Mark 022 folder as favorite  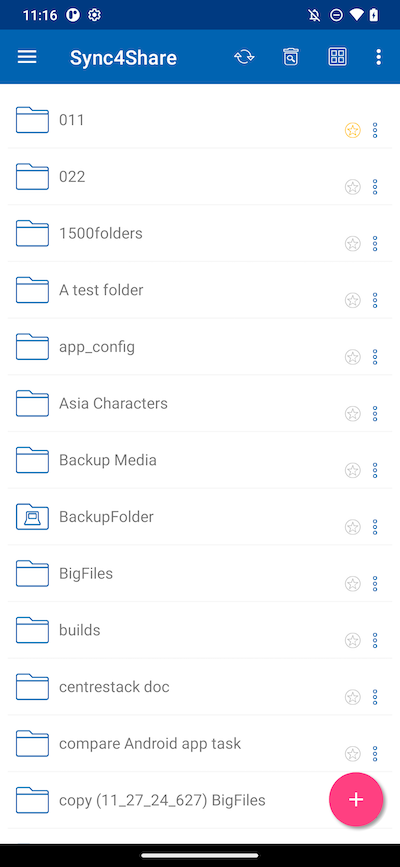pyautogui.click(x=352, y=187)
